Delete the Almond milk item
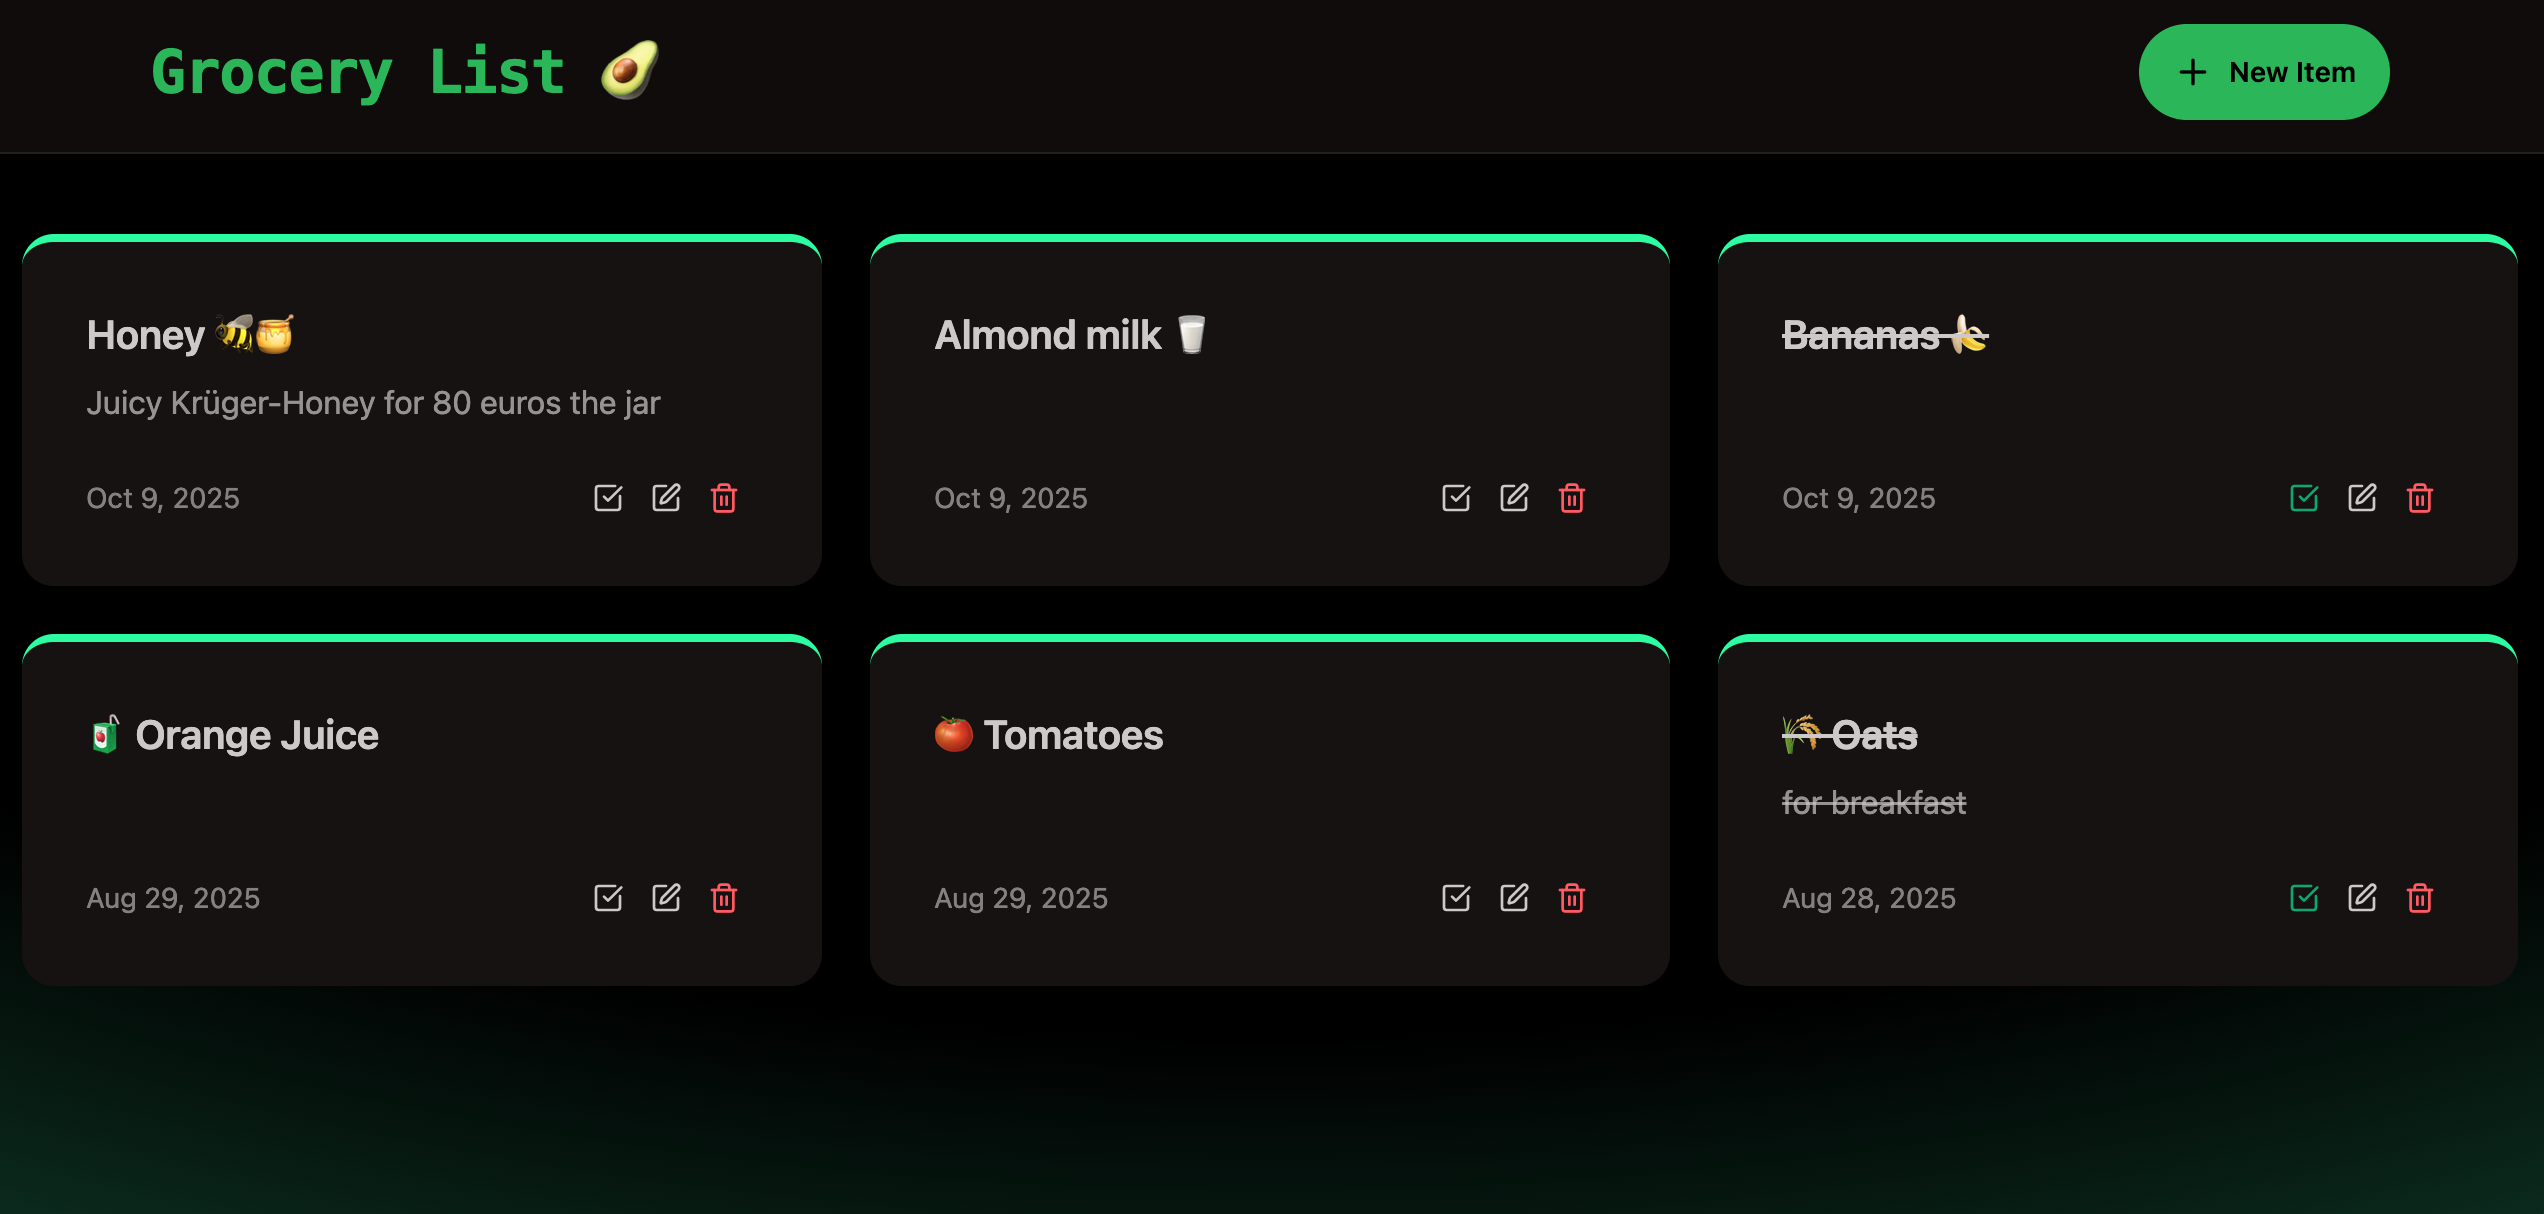Image resolution: width=2544 pixels, height=1214 pixels. pyautogui.click(x=1572, y=498)
